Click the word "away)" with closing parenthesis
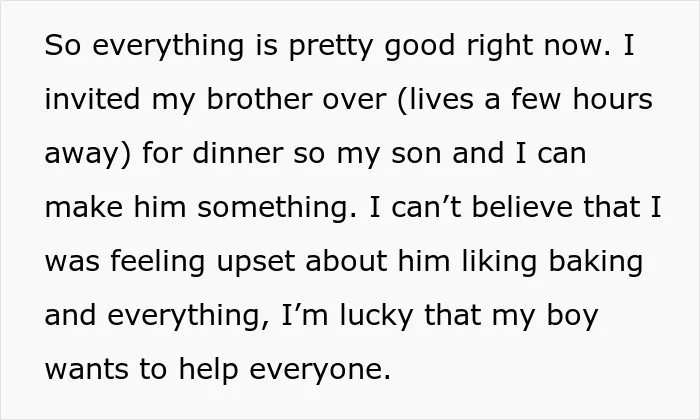 (x=88, y=155)
